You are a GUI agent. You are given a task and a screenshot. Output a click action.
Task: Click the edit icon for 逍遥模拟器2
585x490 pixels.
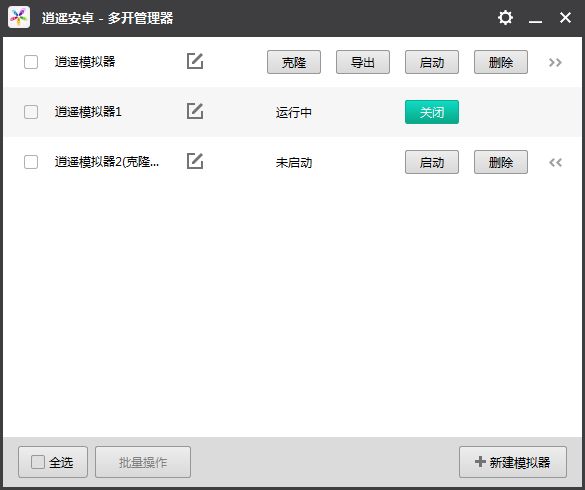195,161
